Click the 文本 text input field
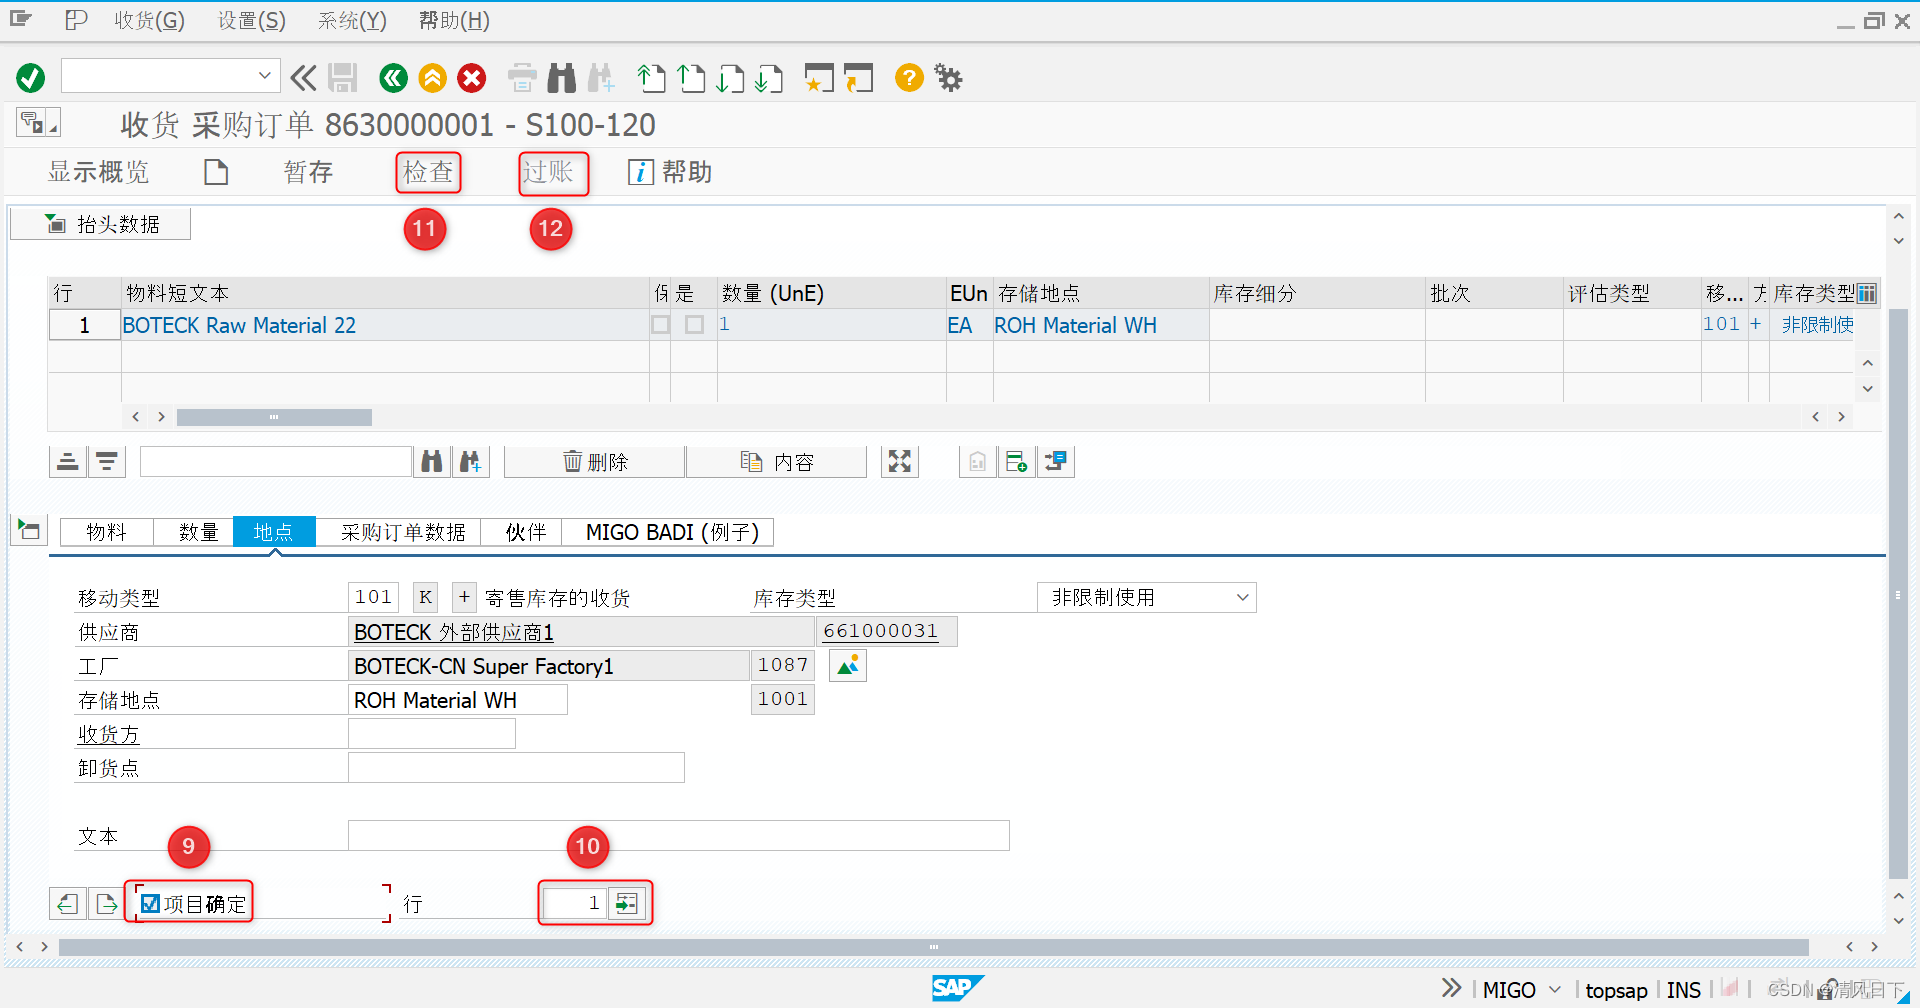Screen dimensions: 1920x1008 [678, 835]
